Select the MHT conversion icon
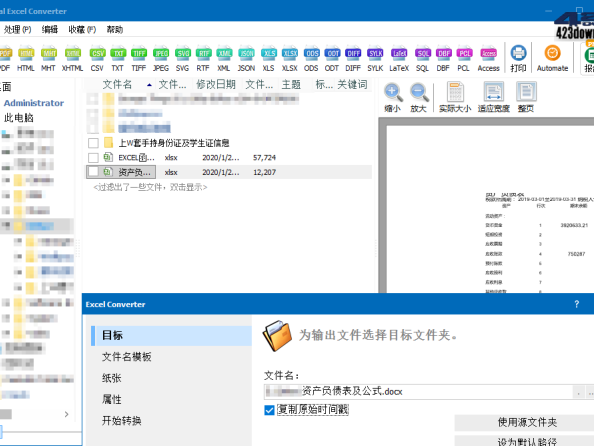This screenshot has width=594, height=446. point(48,58)
